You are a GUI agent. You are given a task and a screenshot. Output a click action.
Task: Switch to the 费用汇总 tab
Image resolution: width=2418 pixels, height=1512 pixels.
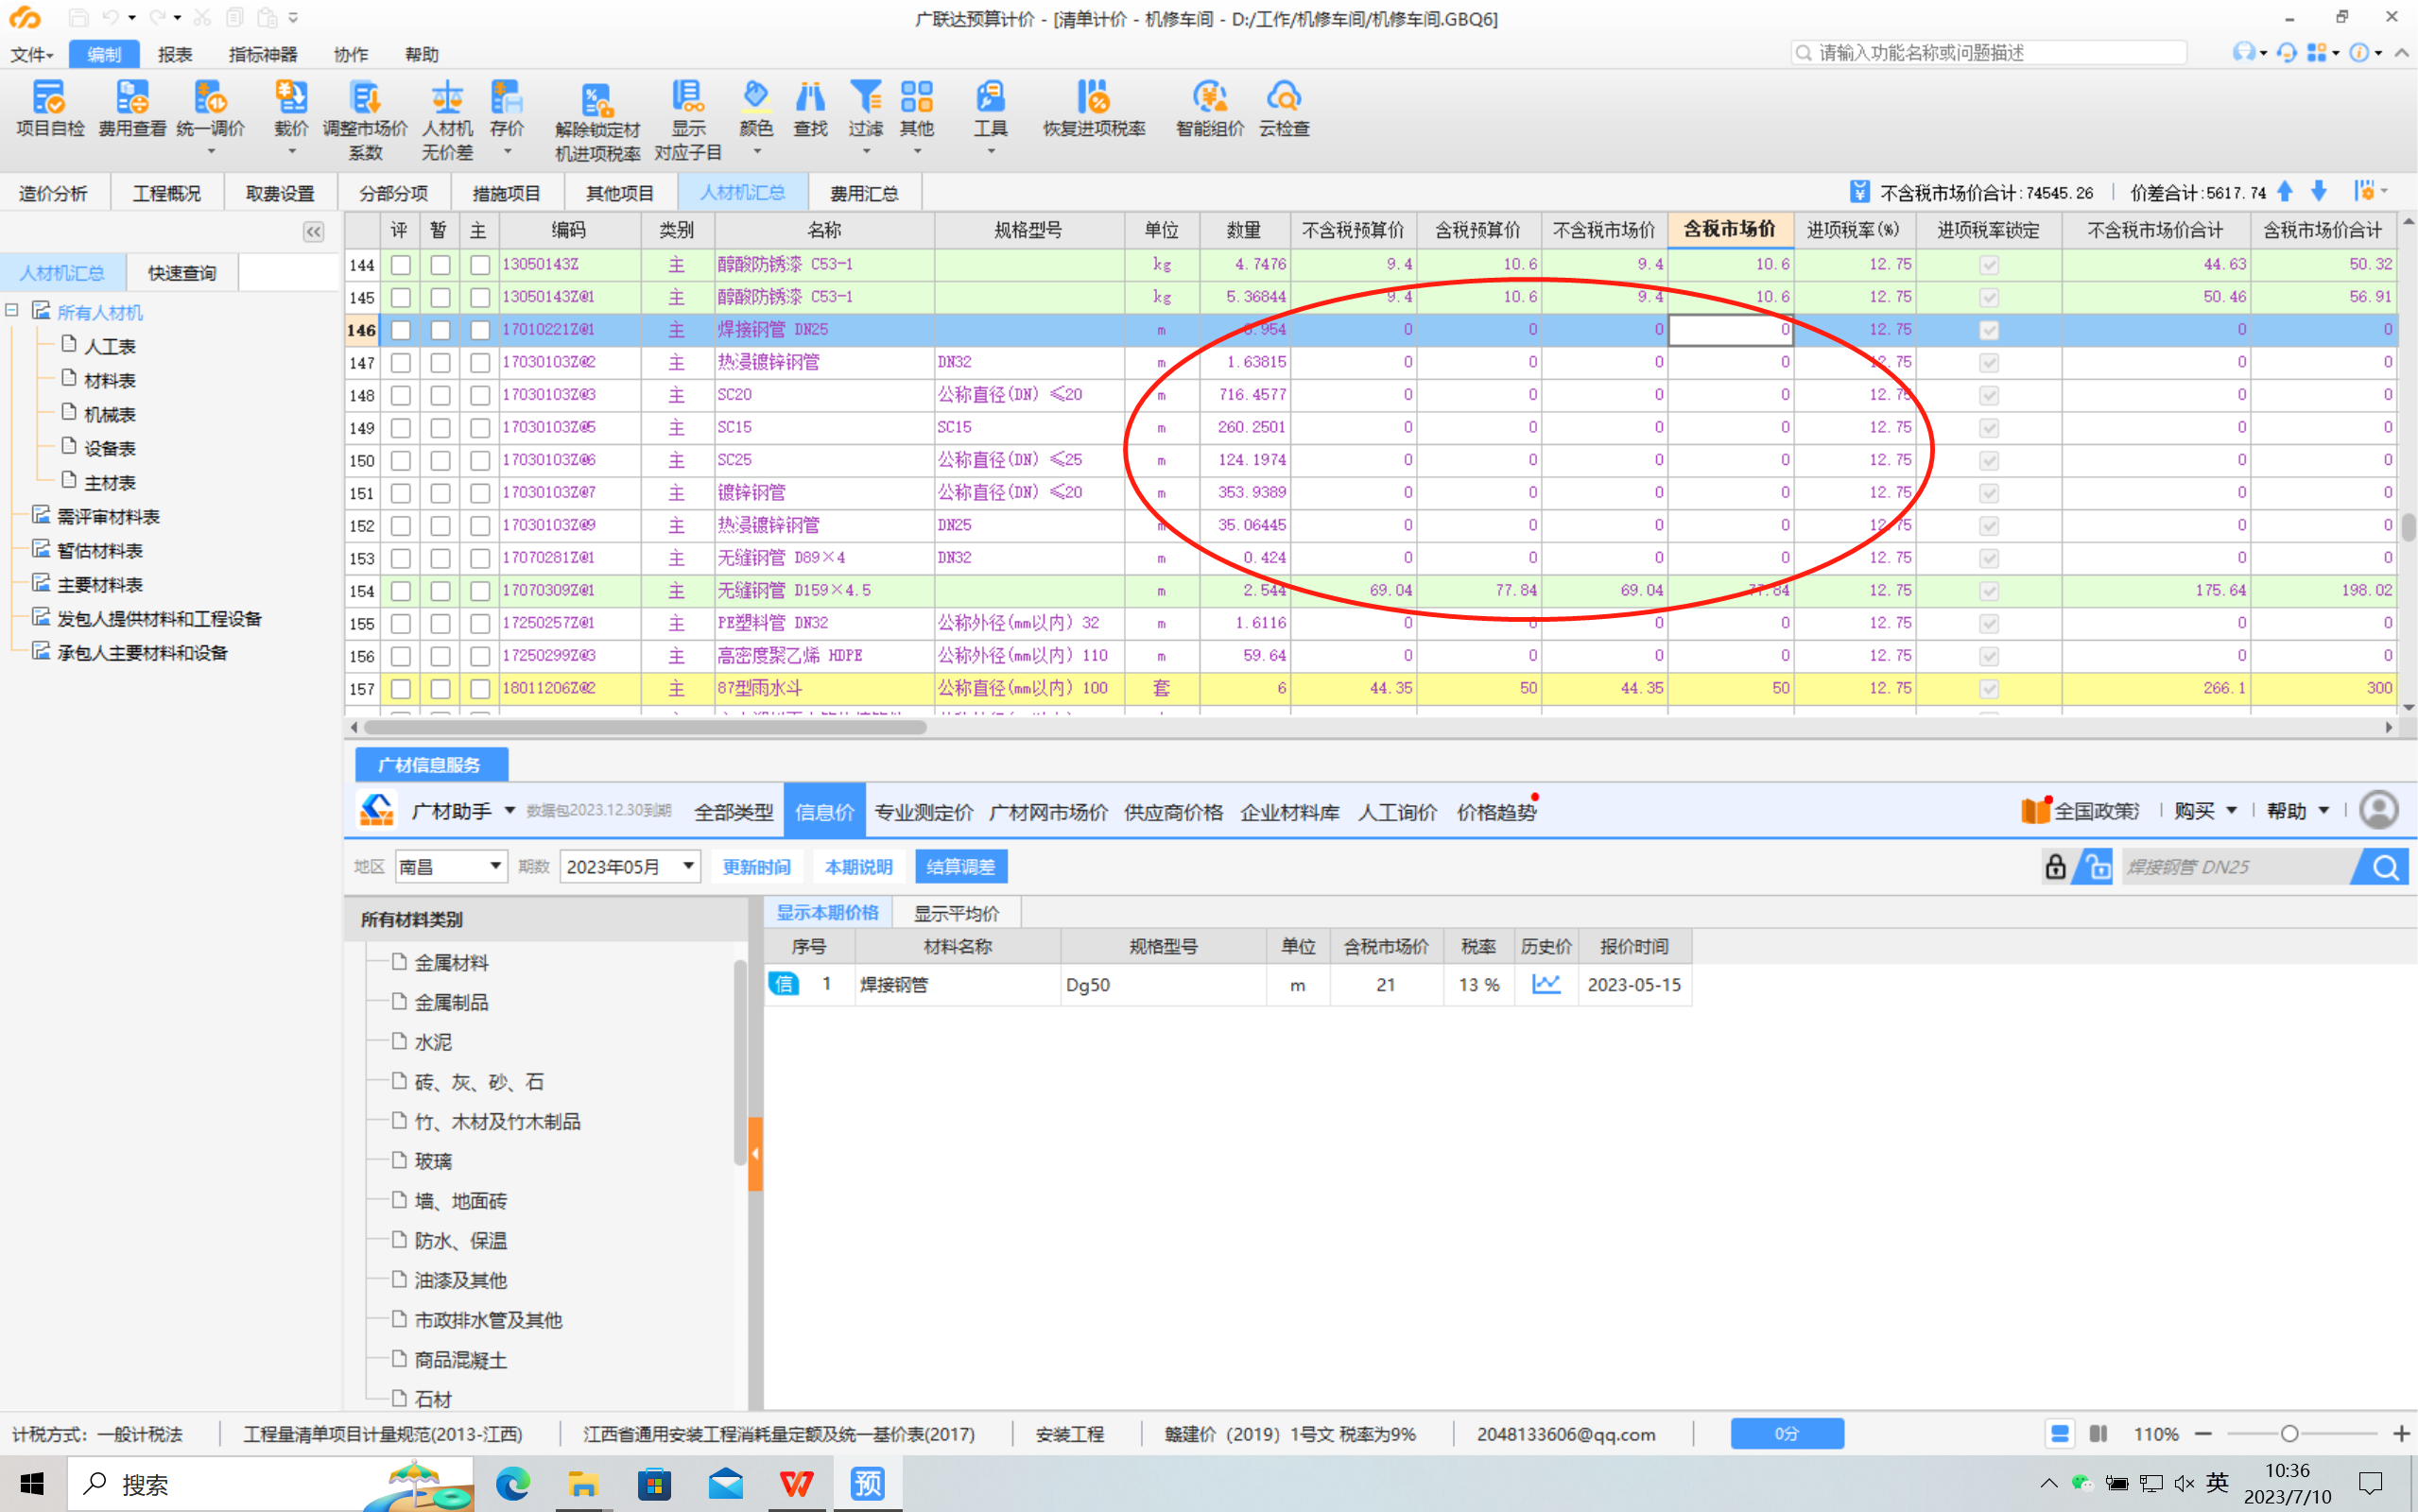(864, 193)
